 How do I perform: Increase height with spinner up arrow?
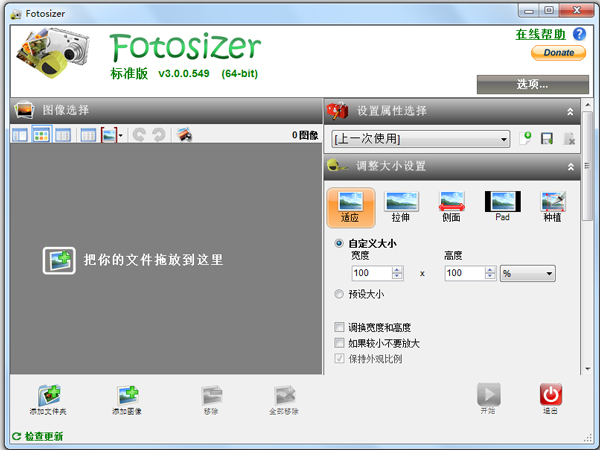(x=490, y=270)
